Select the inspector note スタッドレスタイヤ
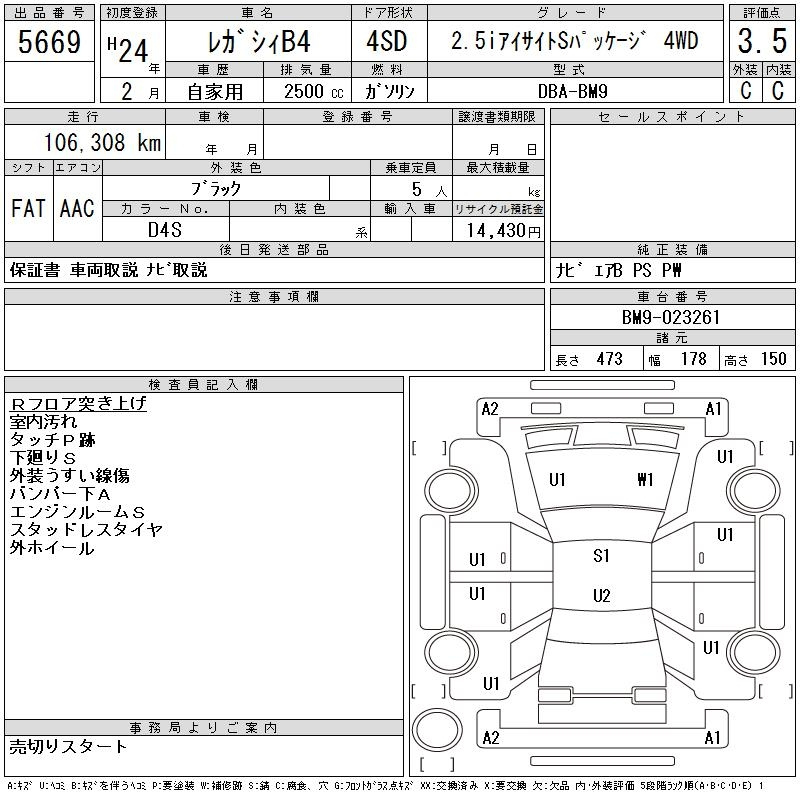800x800 pixels. [x=86, y=530]
